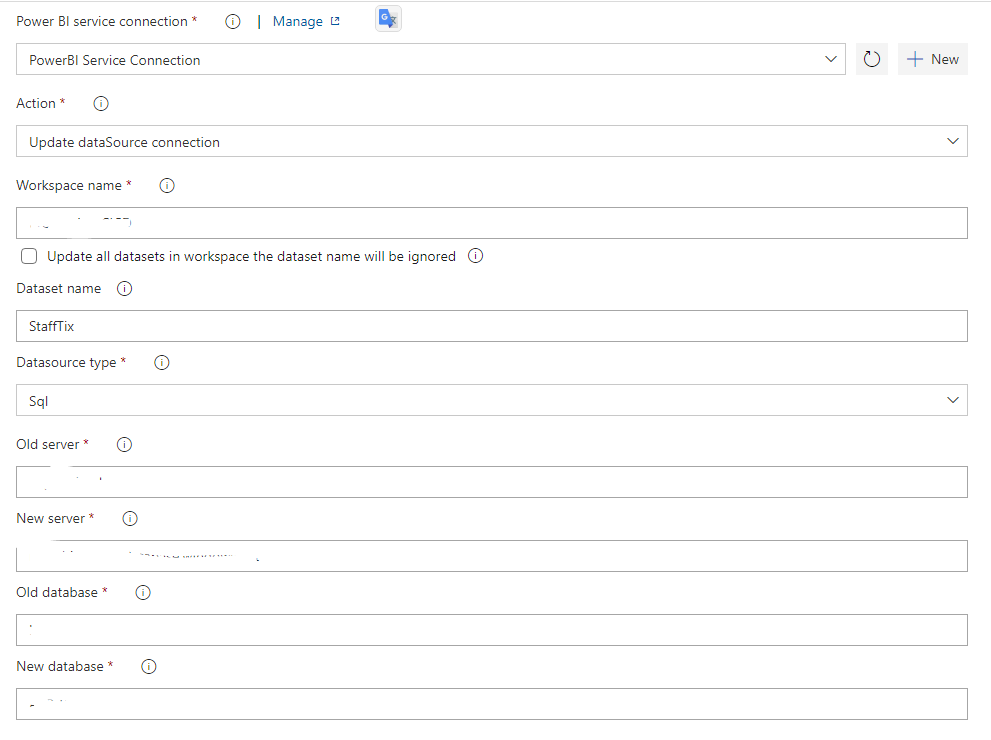This screenshot has width=991, height=740.
Task: Refresh the service connection list
Action: pyautogui.click(x=872, y=59)
